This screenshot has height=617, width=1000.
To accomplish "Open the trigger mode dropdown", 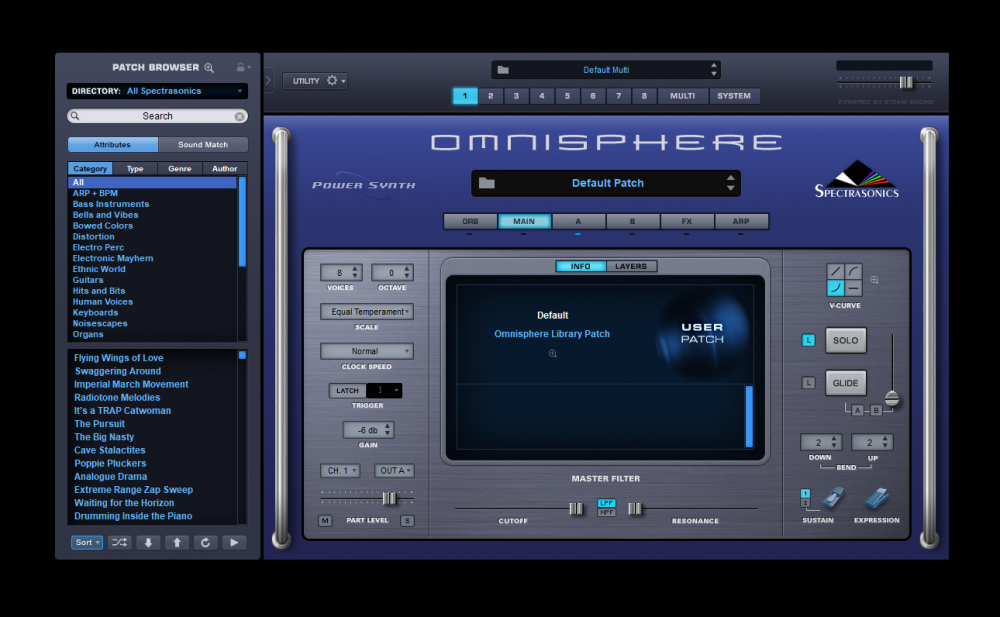I will point(385,390).
